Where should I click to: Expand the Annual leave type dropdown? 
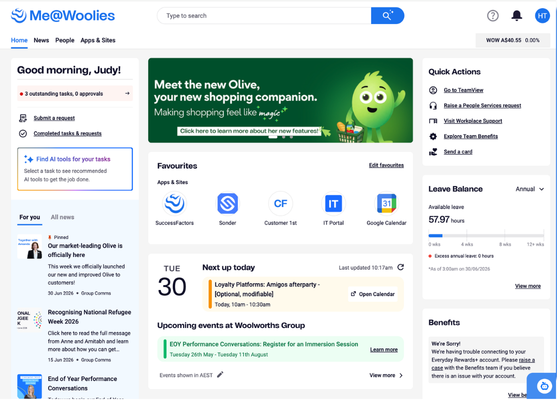530,189
